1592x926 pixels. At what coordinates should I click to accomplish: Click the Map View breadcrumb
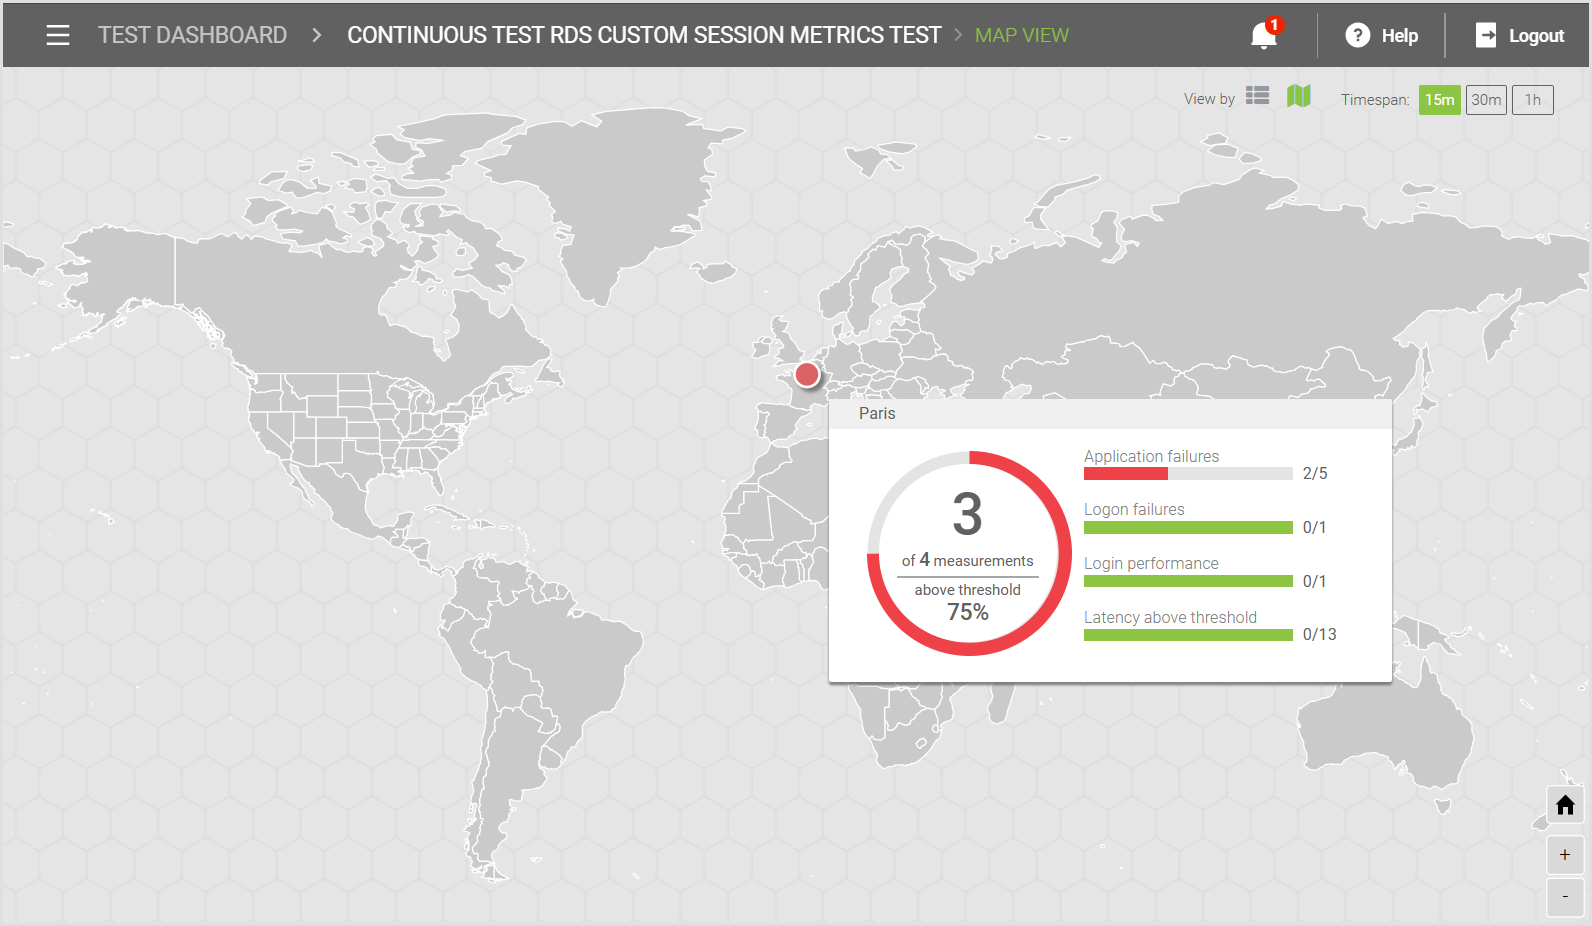1021,35
